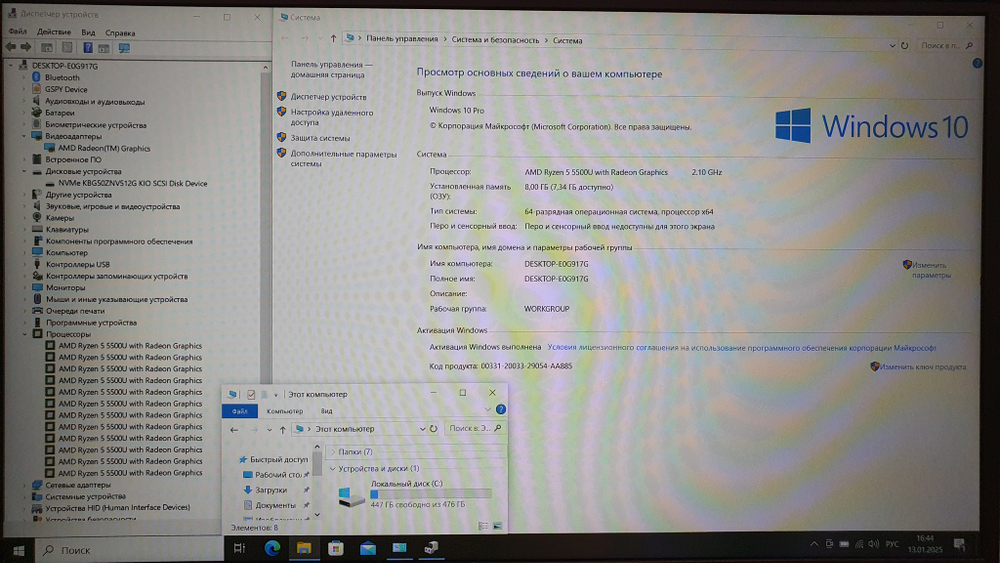Open Справка menu in Device Manager

pos(120,33)
